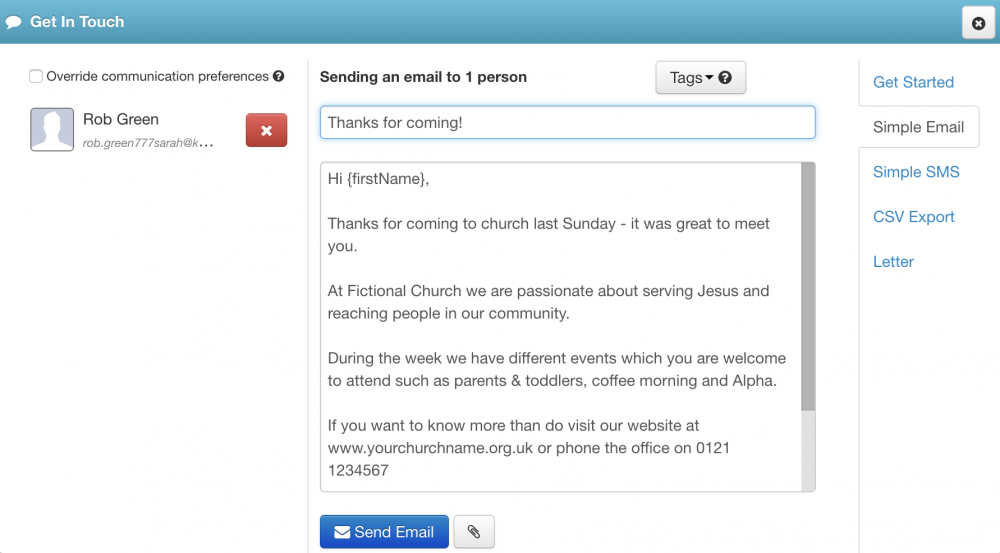This screenshot has width=1000, height=553.
Task: Click the paperclip attachment icon
Action: tap(473, 531)
